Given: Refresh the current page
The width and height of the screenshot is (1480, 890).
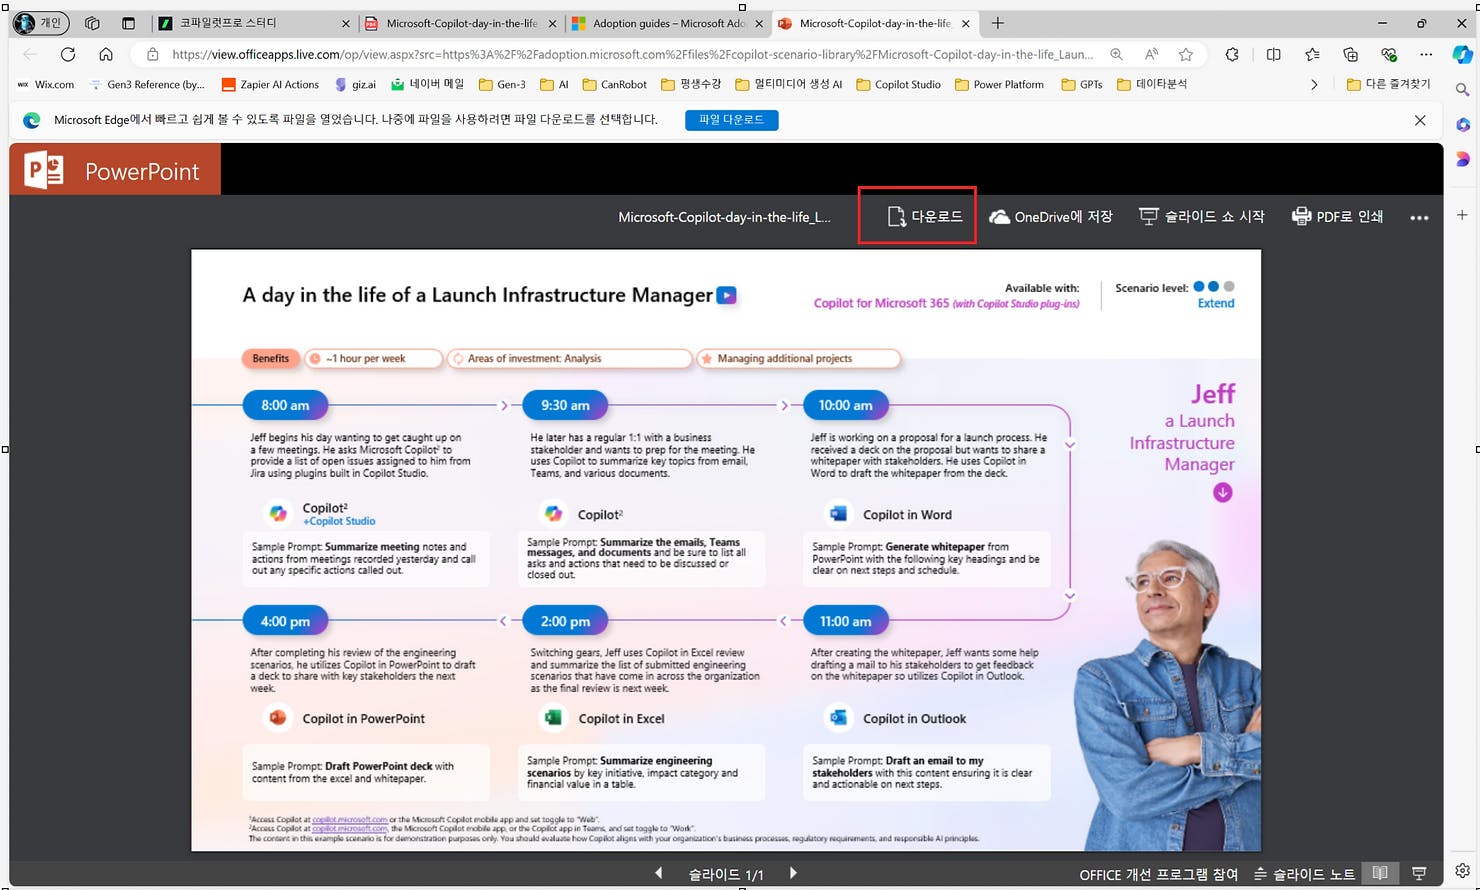Looking at the screenshot, I should click(x=67, y=56).
